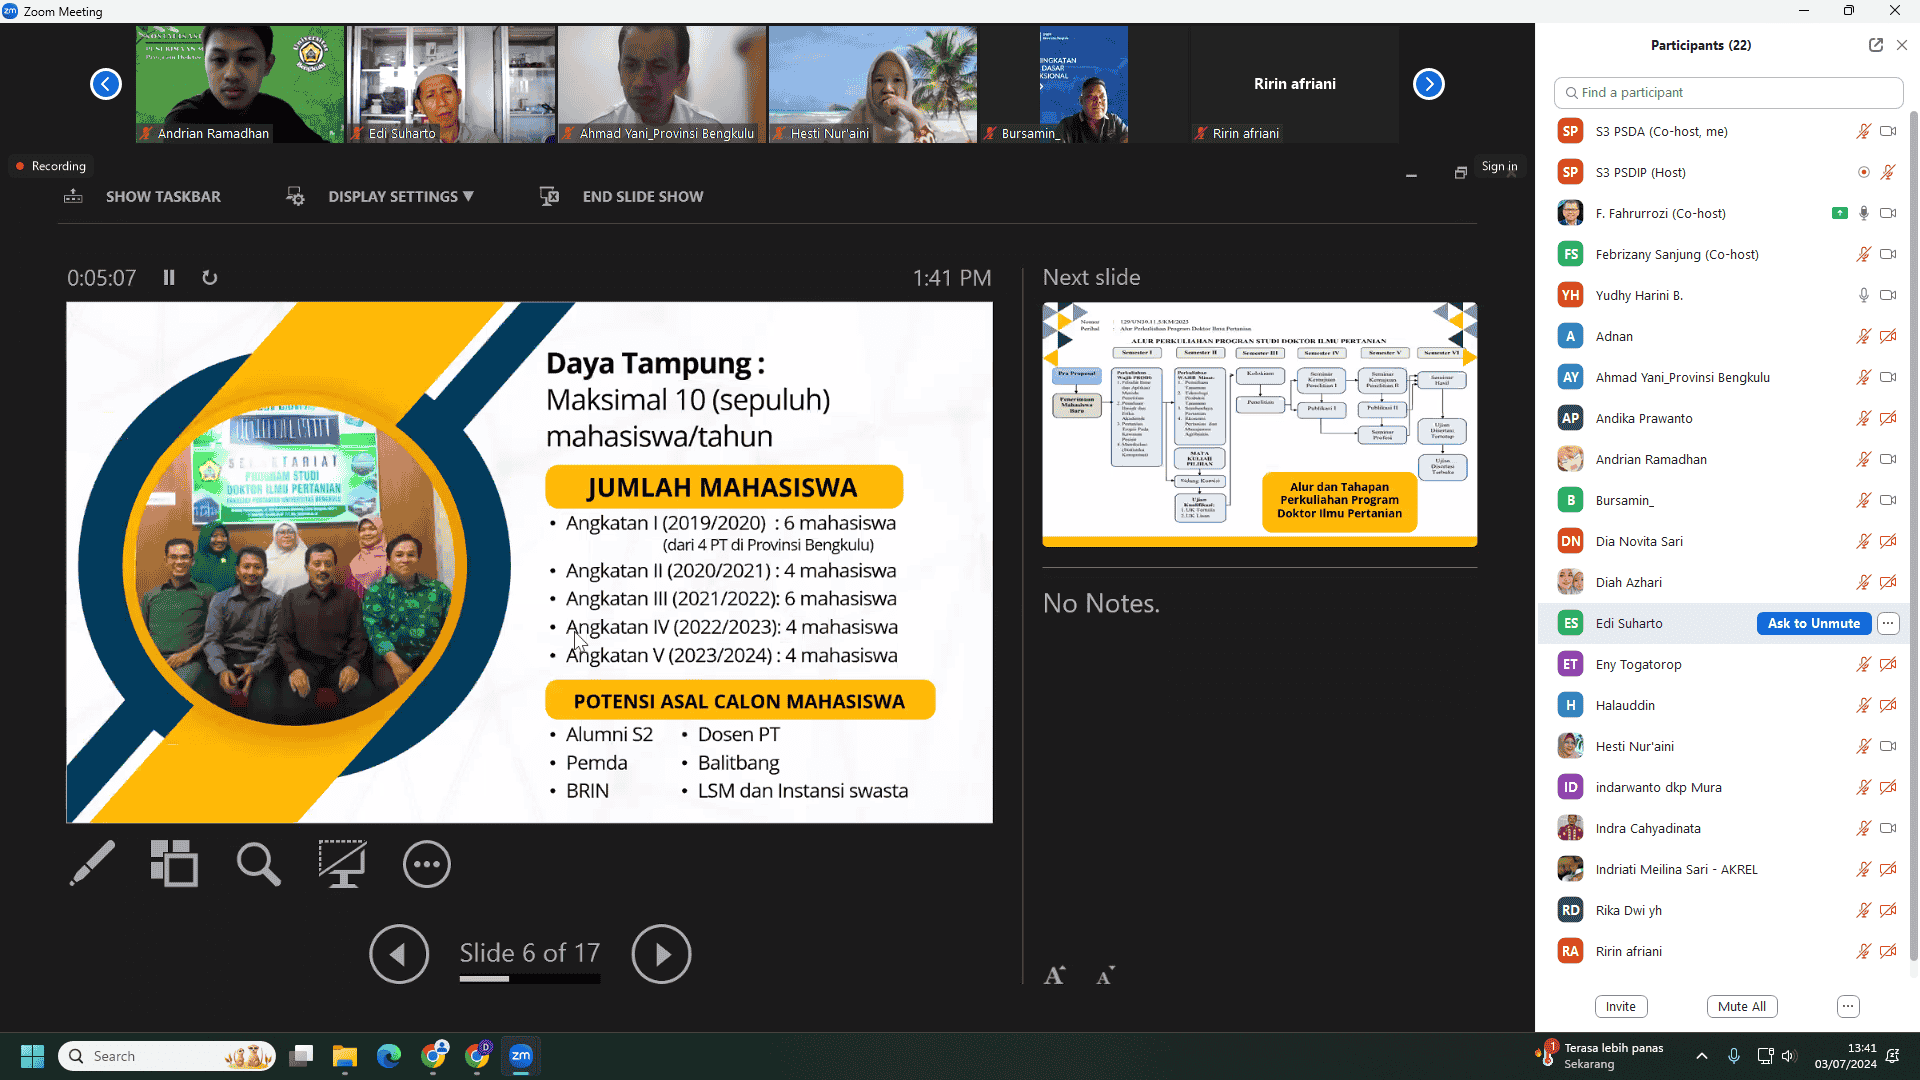Image resolution: width=1920 pixels, height=1080 pixels.
Task: Click SHOW TASKBAR in presenter view
Action: (142, 197)
